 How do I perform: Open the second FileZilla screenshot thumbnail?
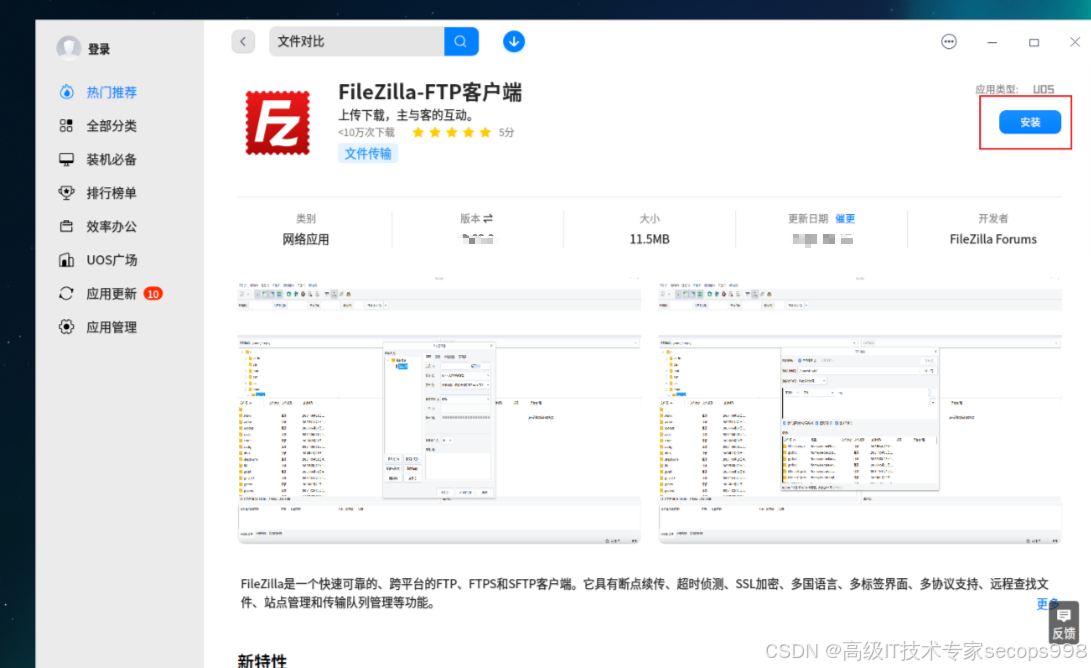[860, 410]
